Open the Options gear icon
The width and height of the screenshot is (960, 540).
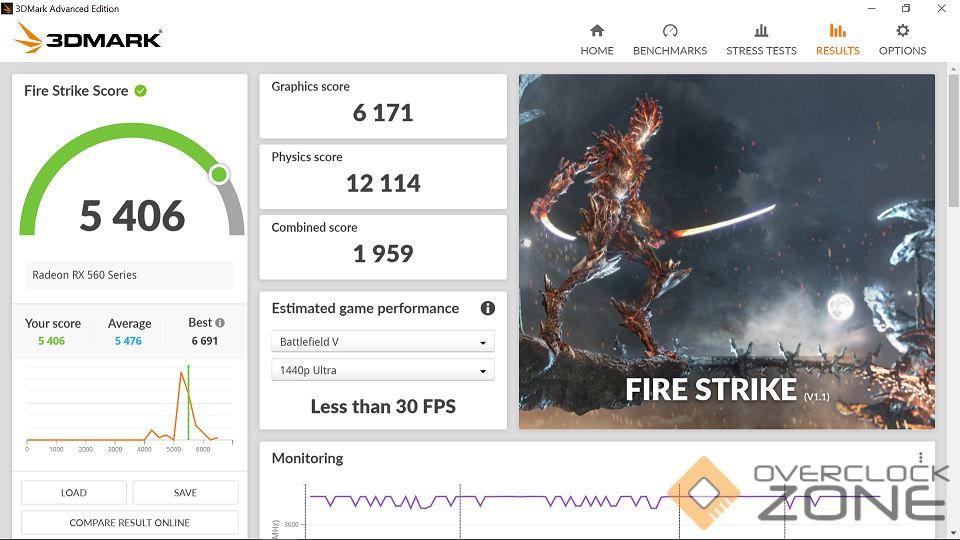pos(902,31)
